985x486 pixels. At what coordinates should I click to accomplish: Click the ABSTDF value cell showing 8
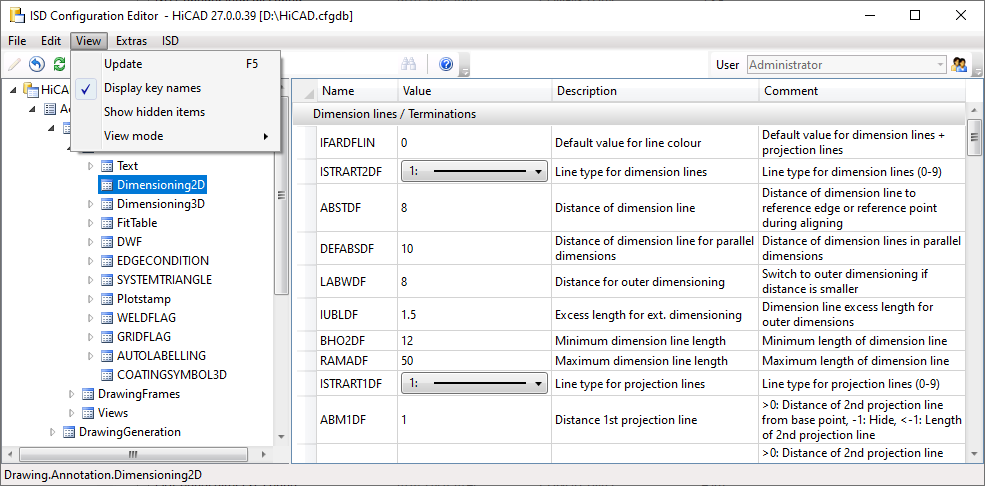[475, 208]
